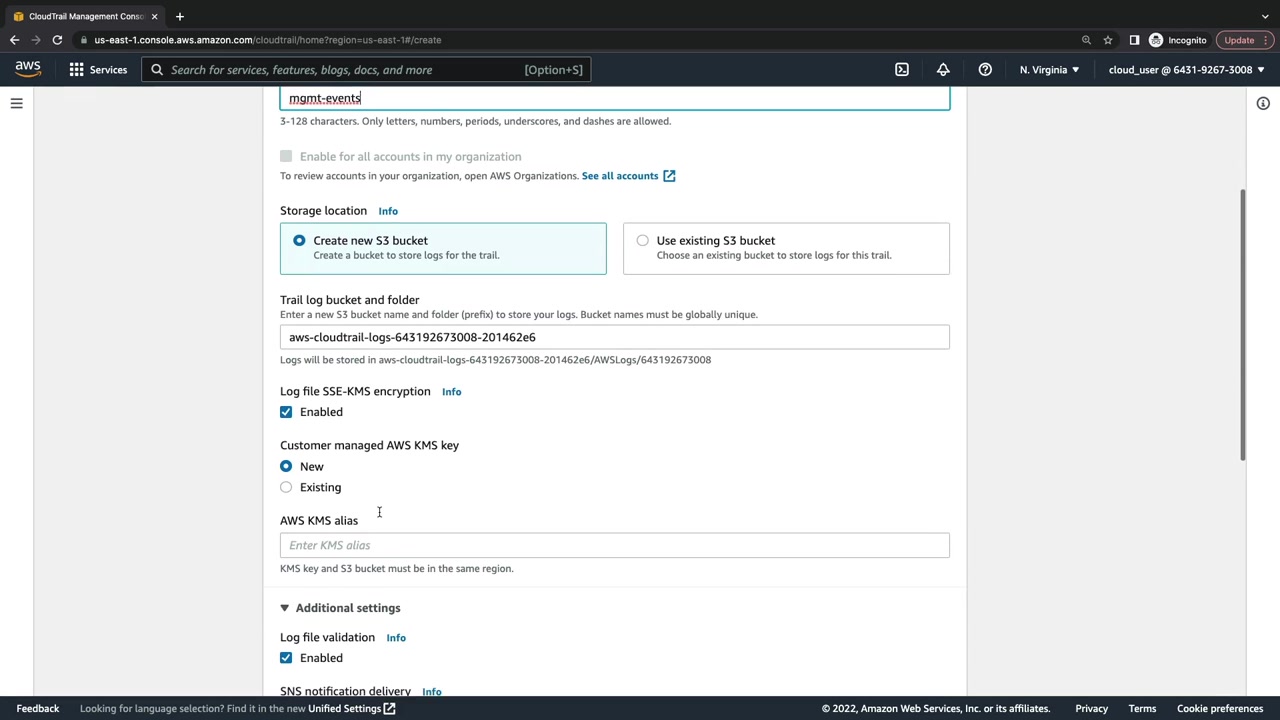This screenshot has width=1280, height=720.
Task: Open the support help icon
Action: point(985,70)
